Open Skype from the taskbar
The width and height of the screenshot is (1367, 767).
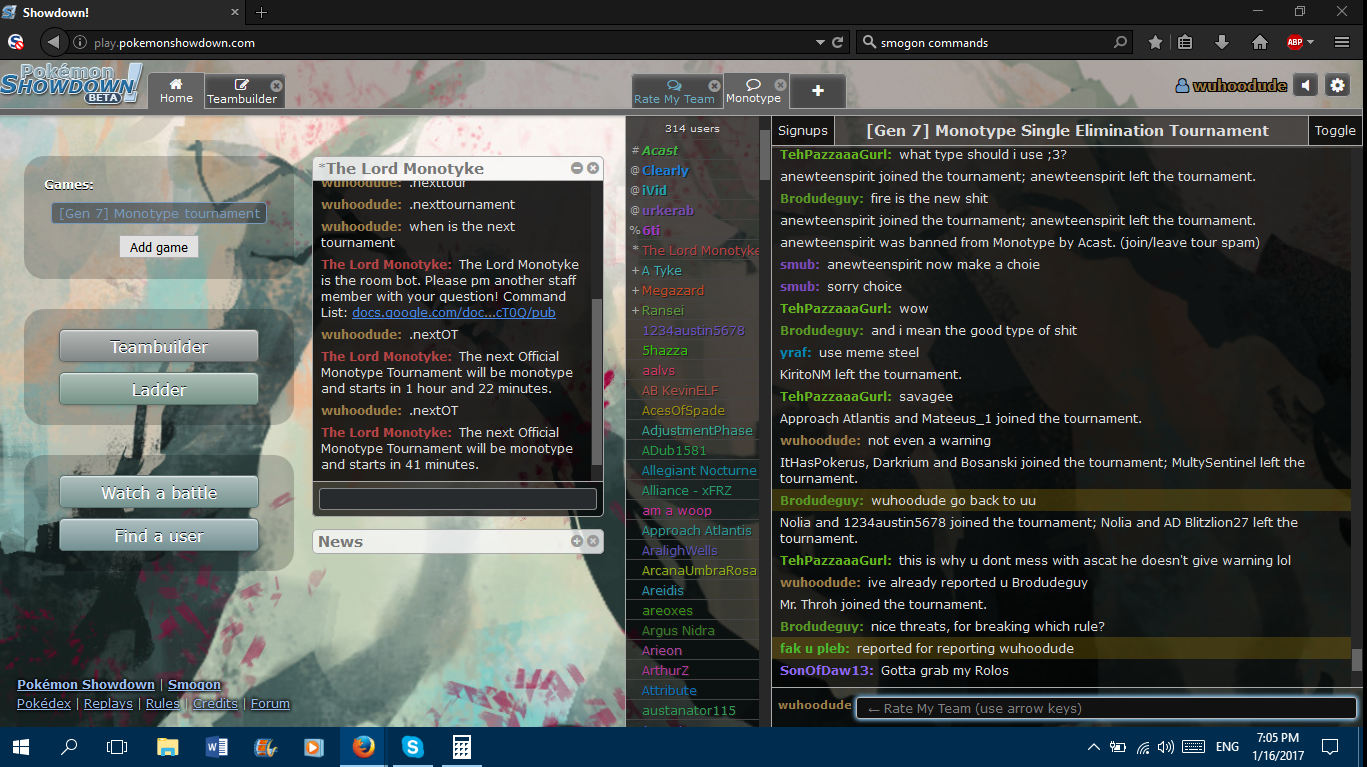pyautogui.click(x=412, y=747)
